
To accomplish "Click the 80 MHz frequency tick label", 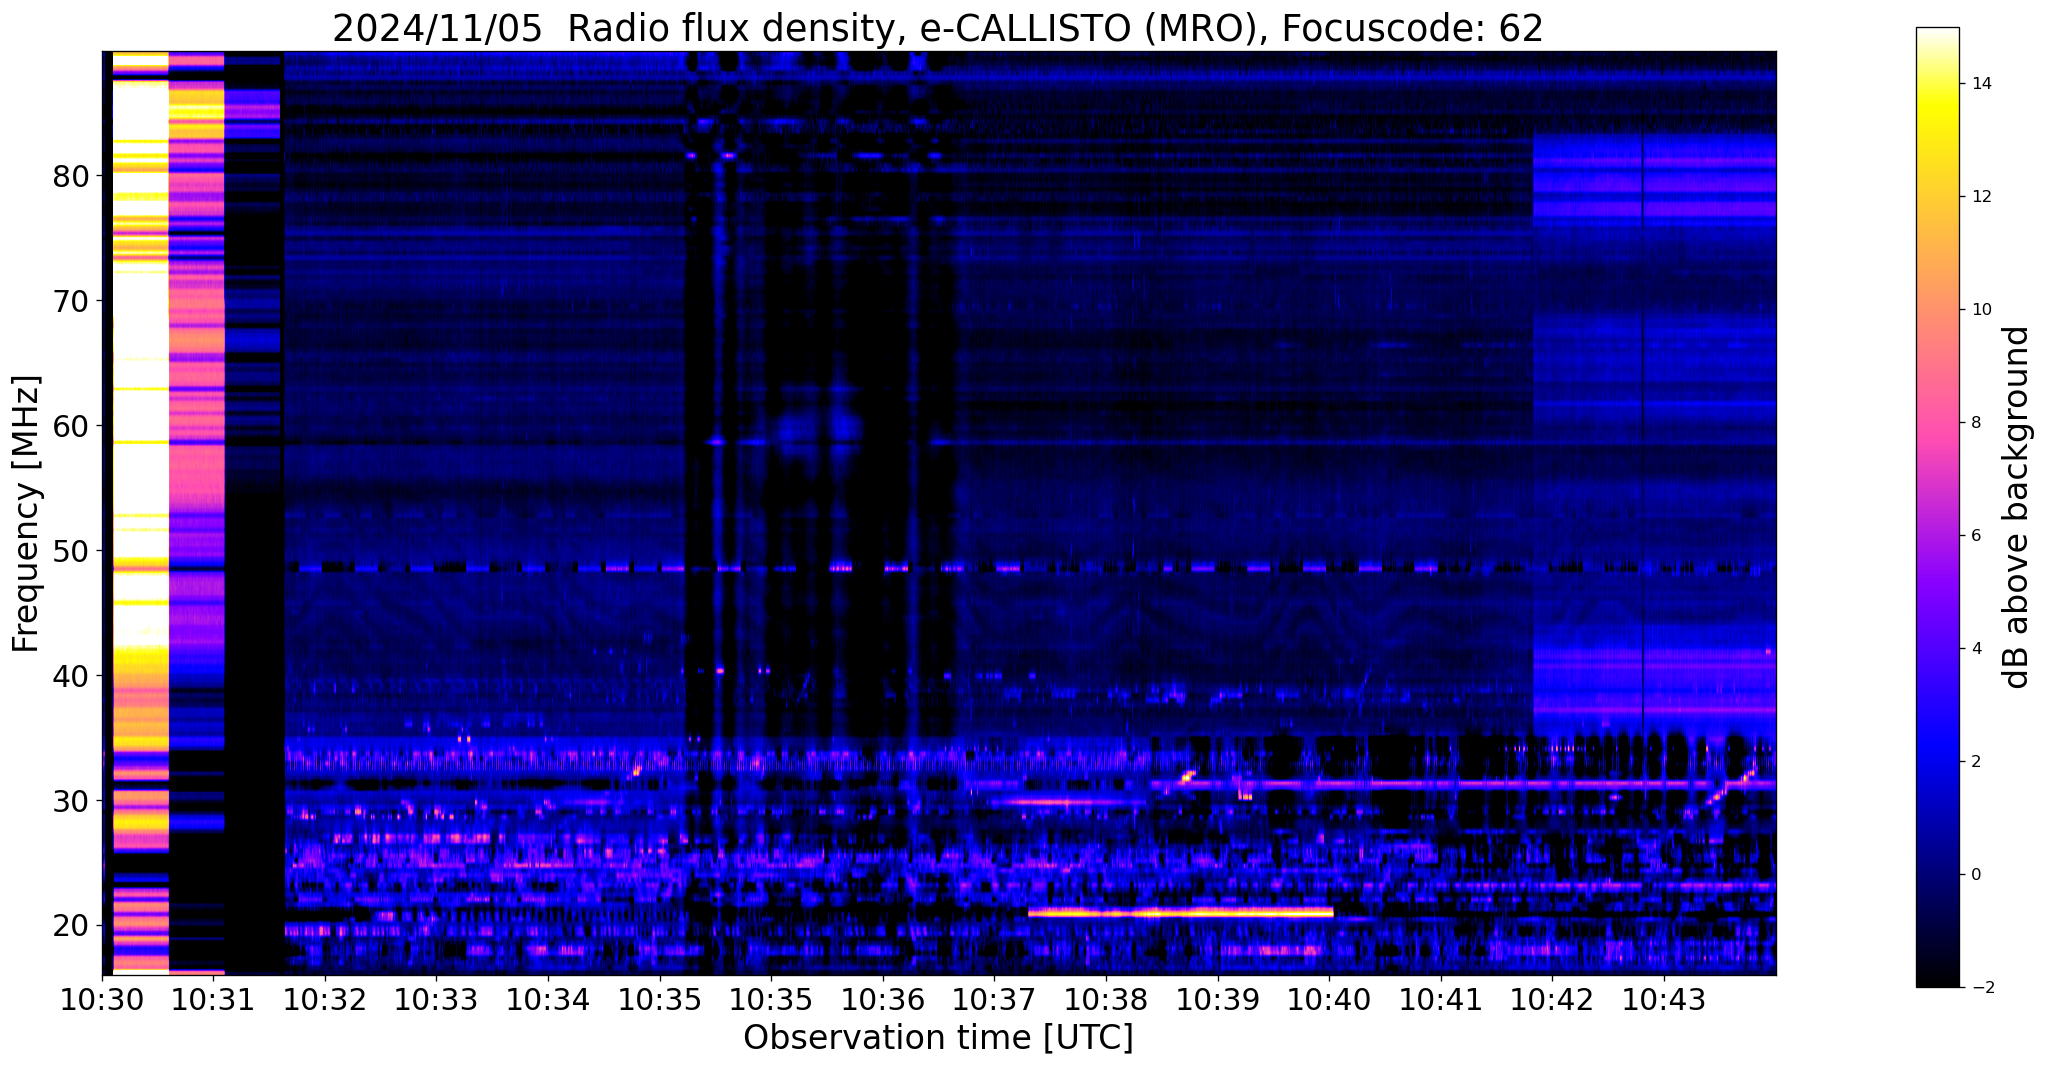I will click(x=71, y=177).
